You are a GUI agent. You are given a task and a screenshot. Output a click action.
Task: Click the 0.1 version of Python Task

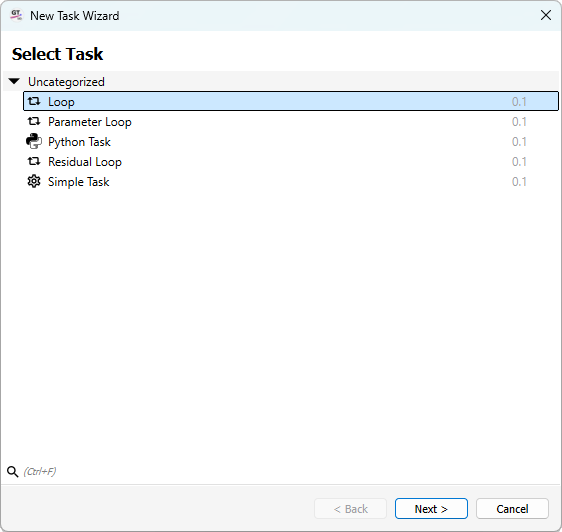(x=519, y=142)
